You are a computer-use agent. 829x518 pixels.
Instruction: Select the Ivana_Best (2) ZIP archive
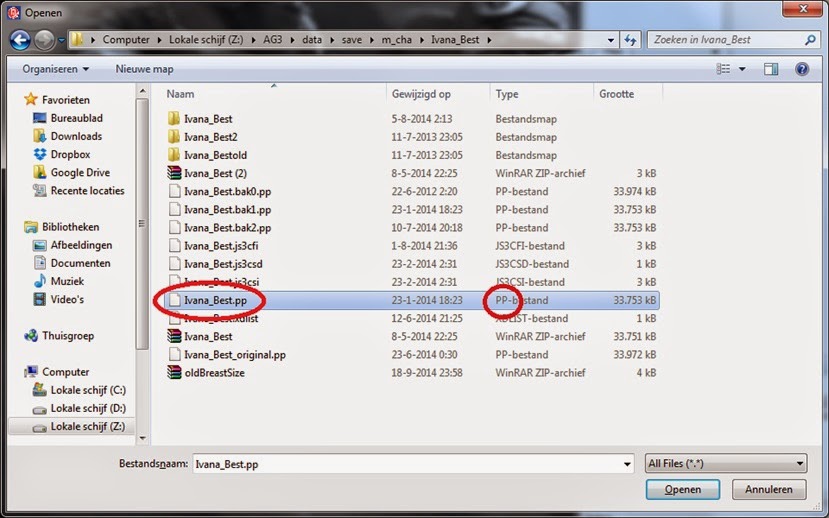tap(215, 173)
